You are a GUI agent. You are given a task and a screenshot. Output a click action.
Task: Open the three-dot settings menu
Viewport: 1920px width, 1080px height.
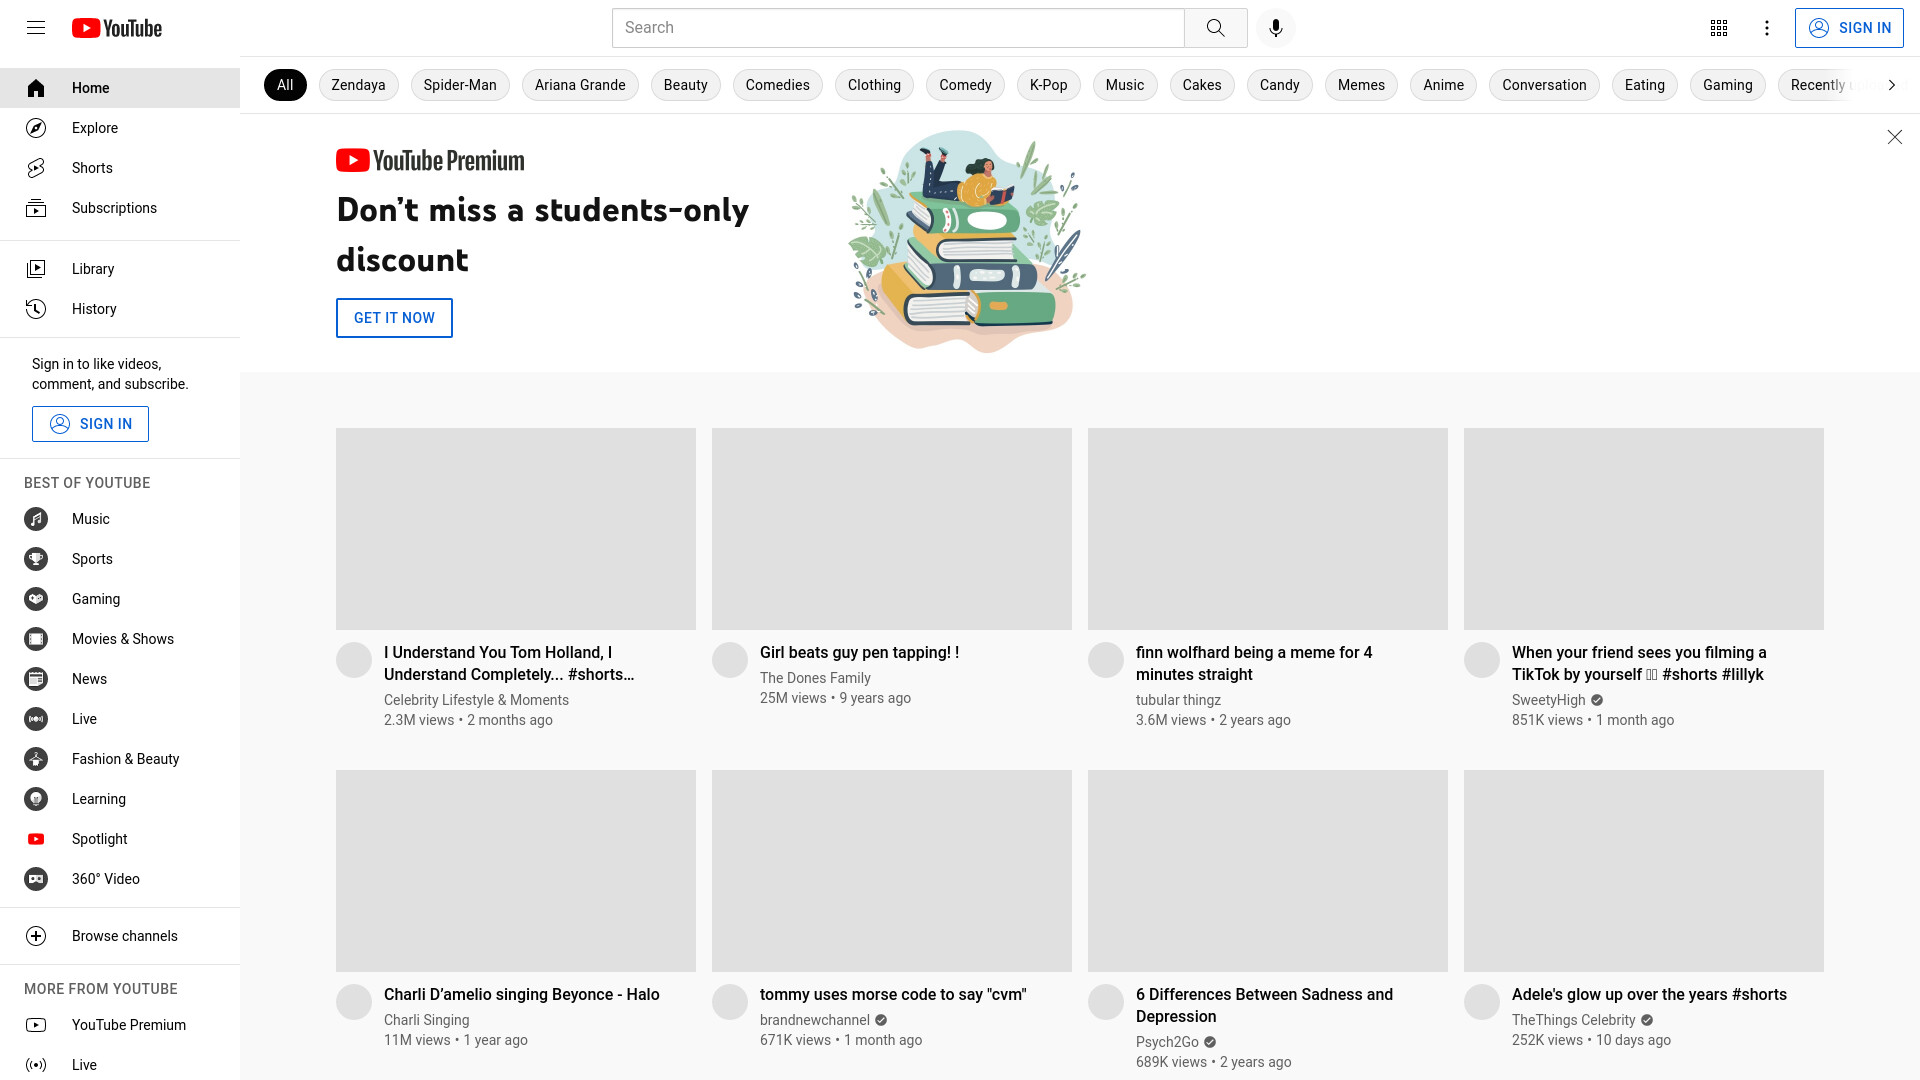1767,28
